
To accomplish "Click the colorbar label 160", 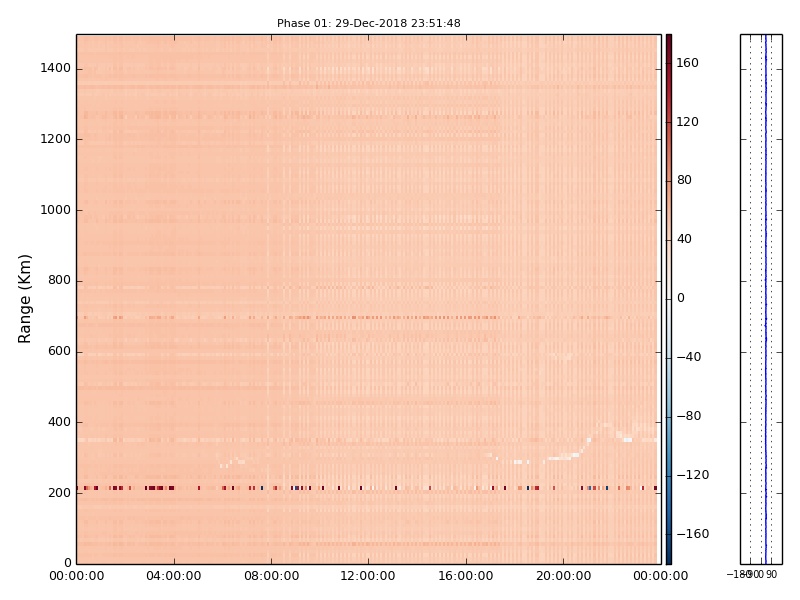I will tap(687, 63).
